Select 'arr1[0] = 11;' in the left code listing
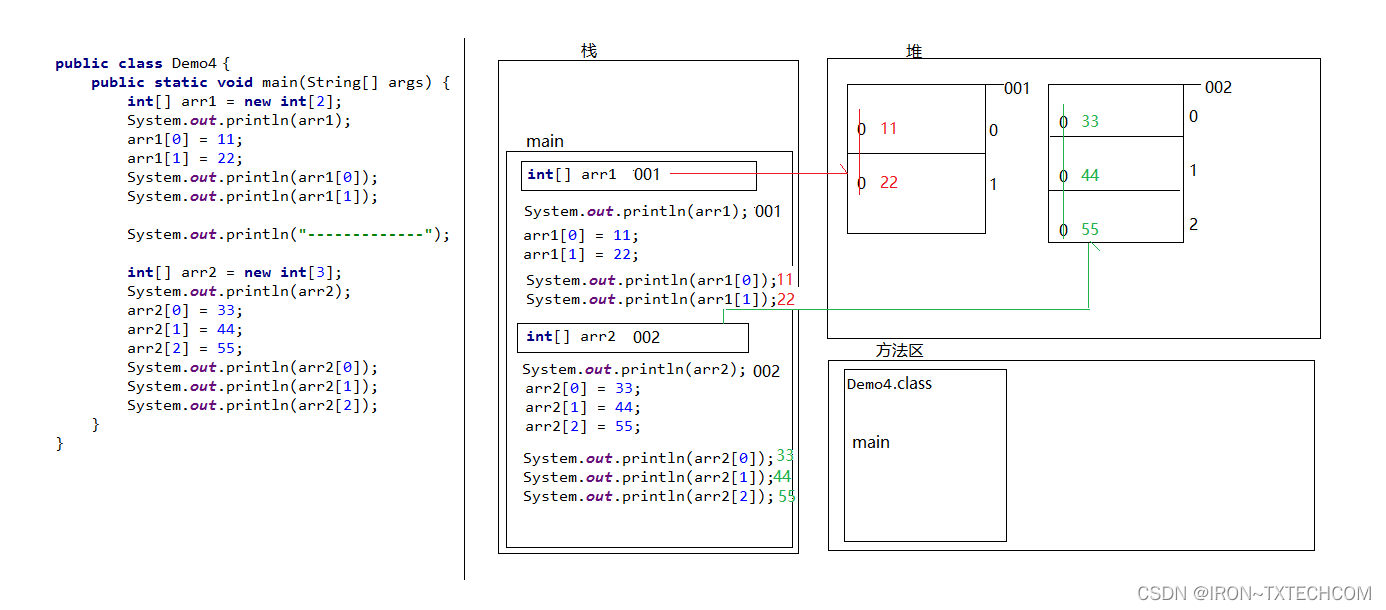This screenshot has height=610, width=1386. pyautogui.click(x=185, y=139)
